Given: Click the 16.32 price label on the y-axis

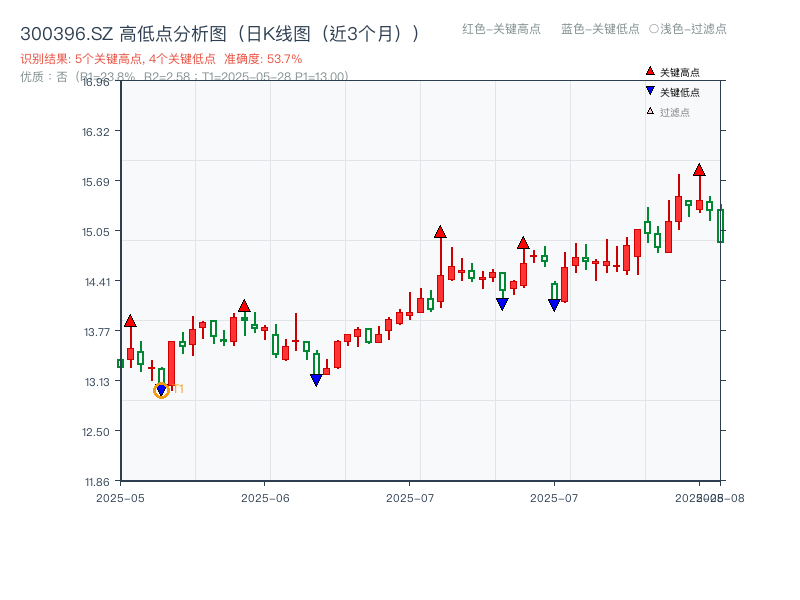Looking at the screenshot, I should pos(96,131).
